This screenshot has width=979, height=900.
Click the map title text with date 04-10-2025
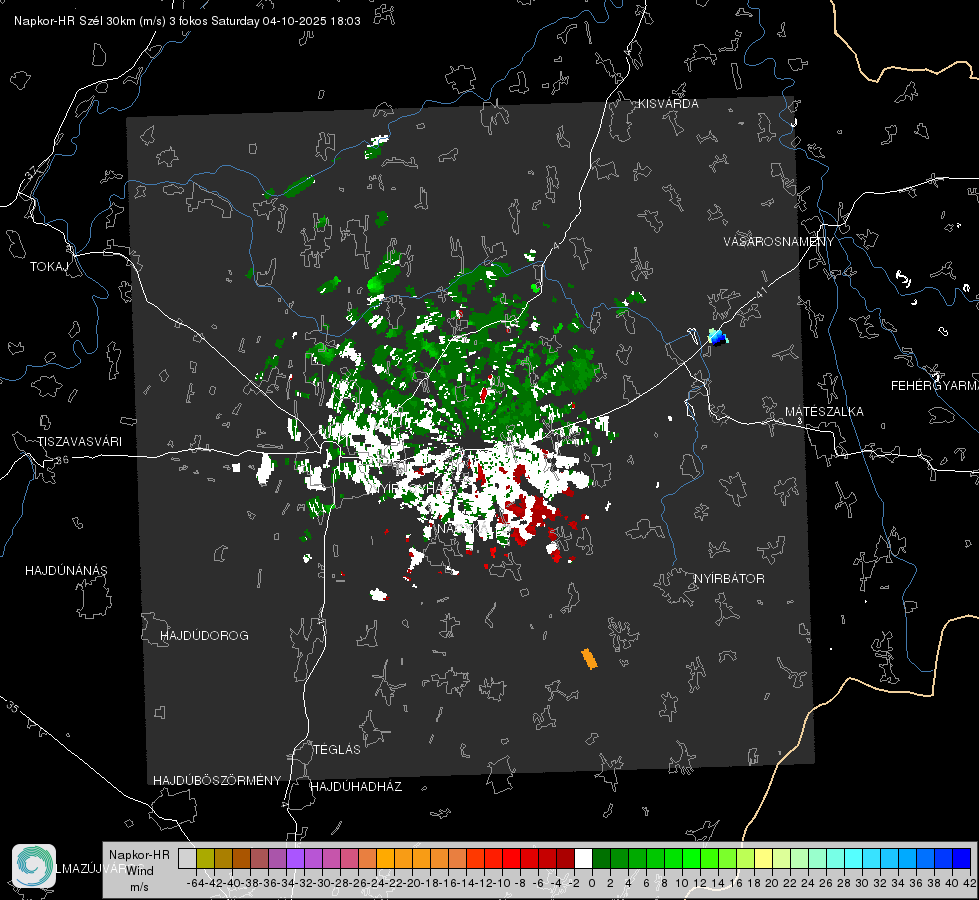(x=187, y=21)
